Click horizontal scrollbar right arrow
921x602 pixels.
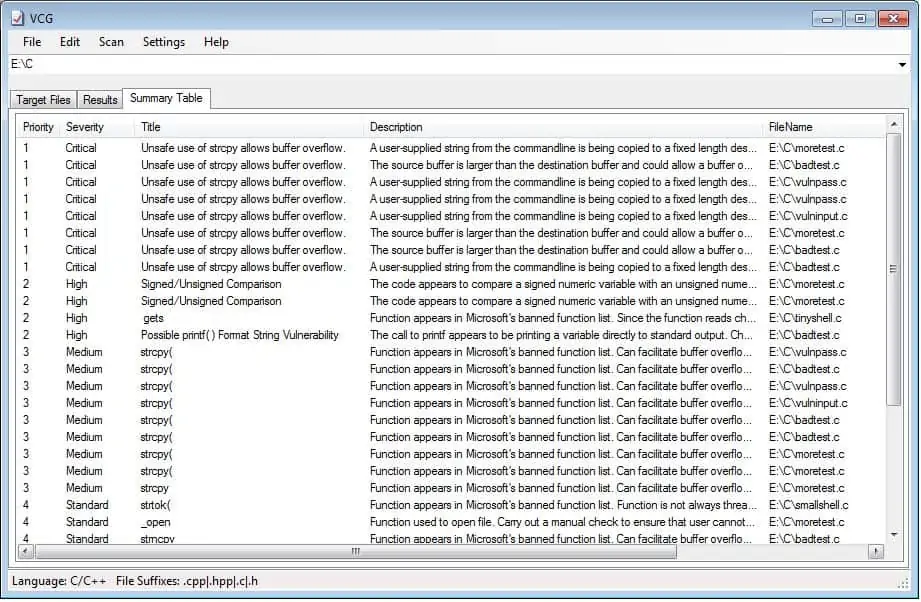click(875, 551)
